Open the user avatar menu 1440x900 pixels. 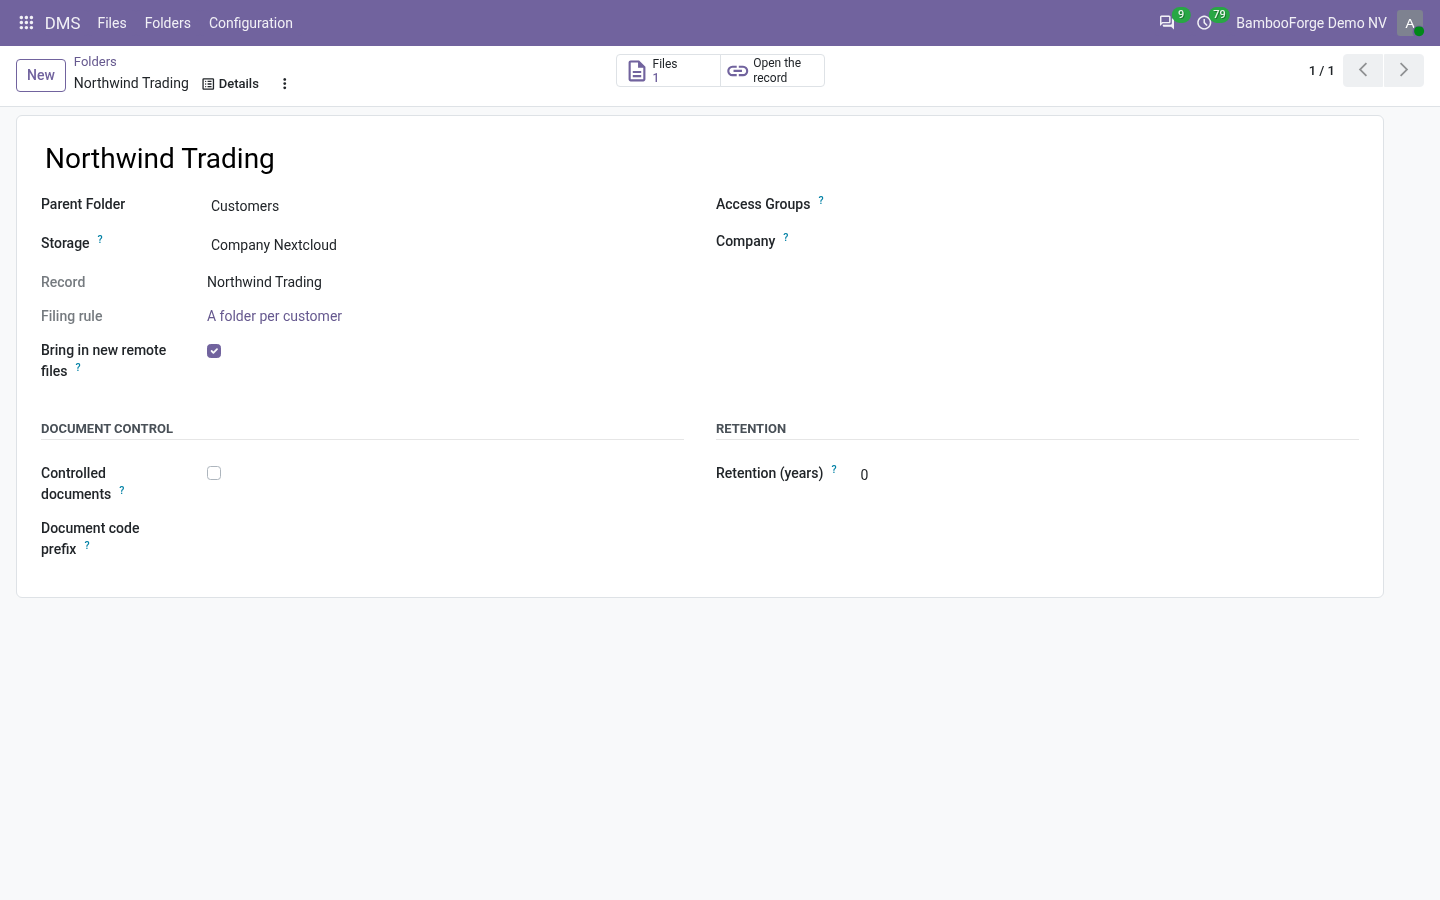click(x=1410, y=23)
